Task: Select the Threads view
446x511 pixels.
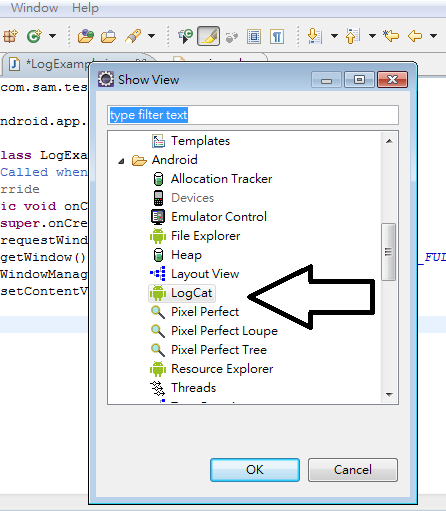Action: click(x=193, y=388)
